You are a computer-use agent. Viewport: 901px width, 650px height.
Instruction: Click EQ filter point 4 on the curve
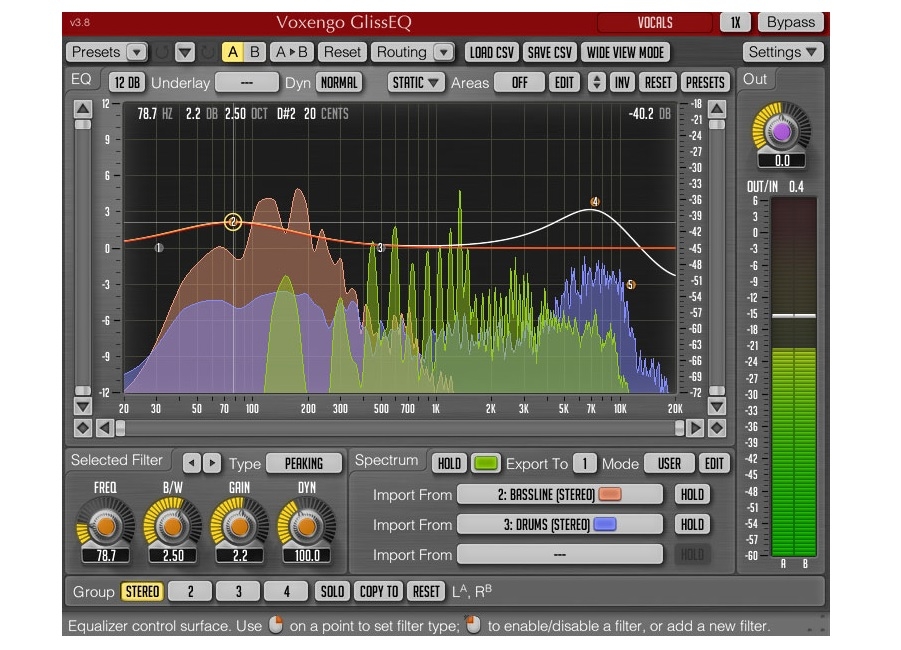(595, 202)
